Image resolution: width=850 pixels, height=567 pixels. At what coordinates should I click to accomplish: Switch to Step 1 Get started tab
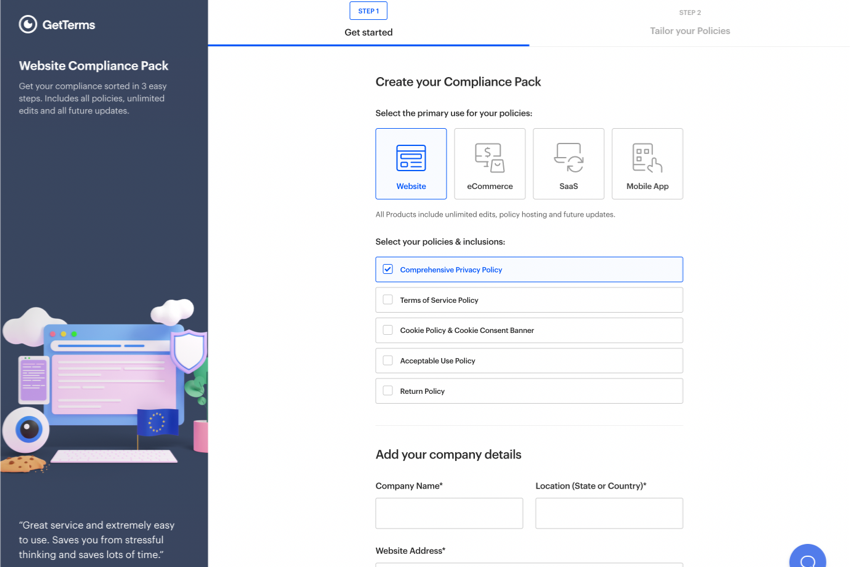tap(368, 32)
